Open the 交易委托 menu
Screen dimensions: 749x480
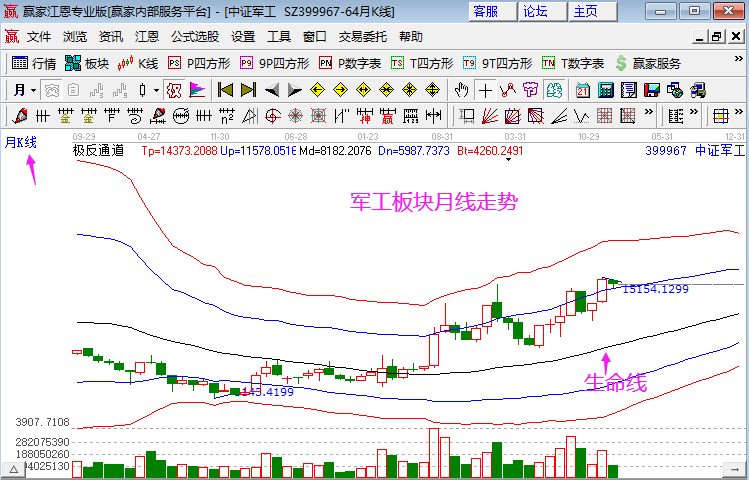(363, 37)
